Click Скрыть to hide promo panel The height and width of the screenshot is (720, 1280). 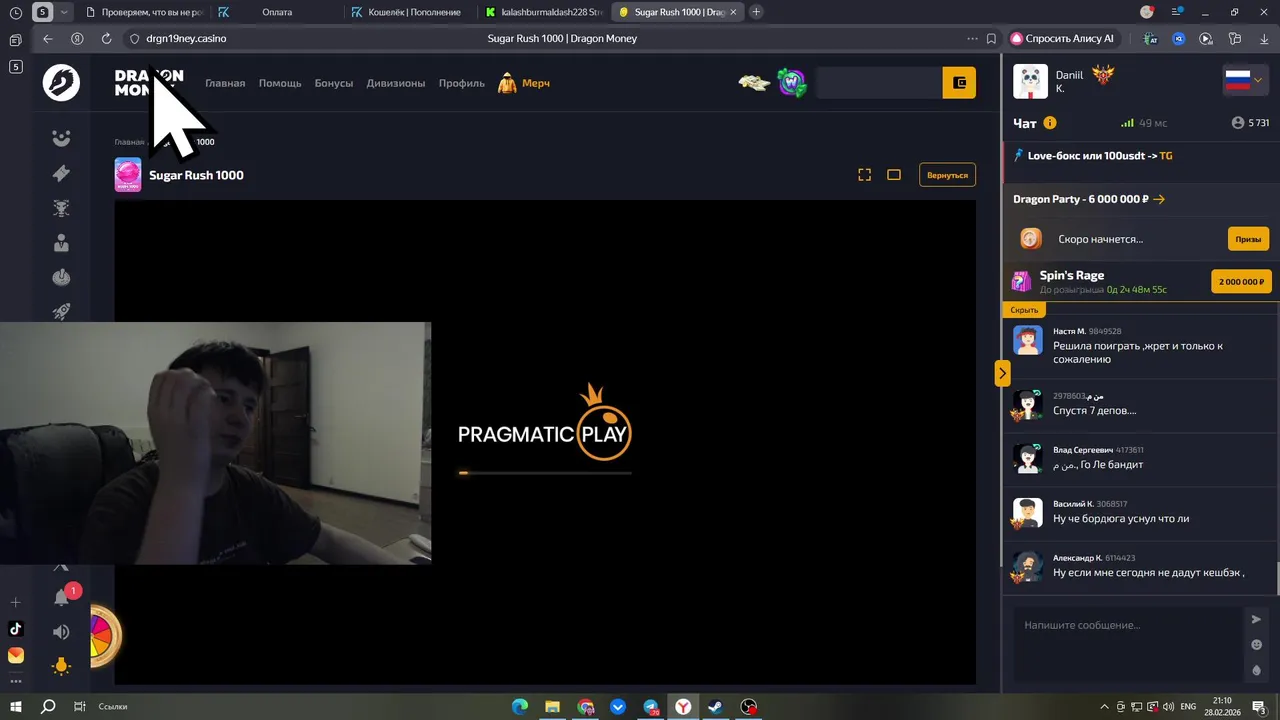[1024, 310]
